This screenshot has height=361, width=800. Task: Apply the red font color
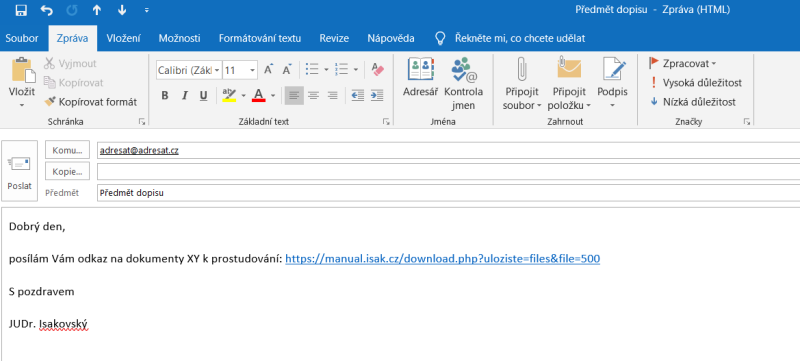click(259, 95)
